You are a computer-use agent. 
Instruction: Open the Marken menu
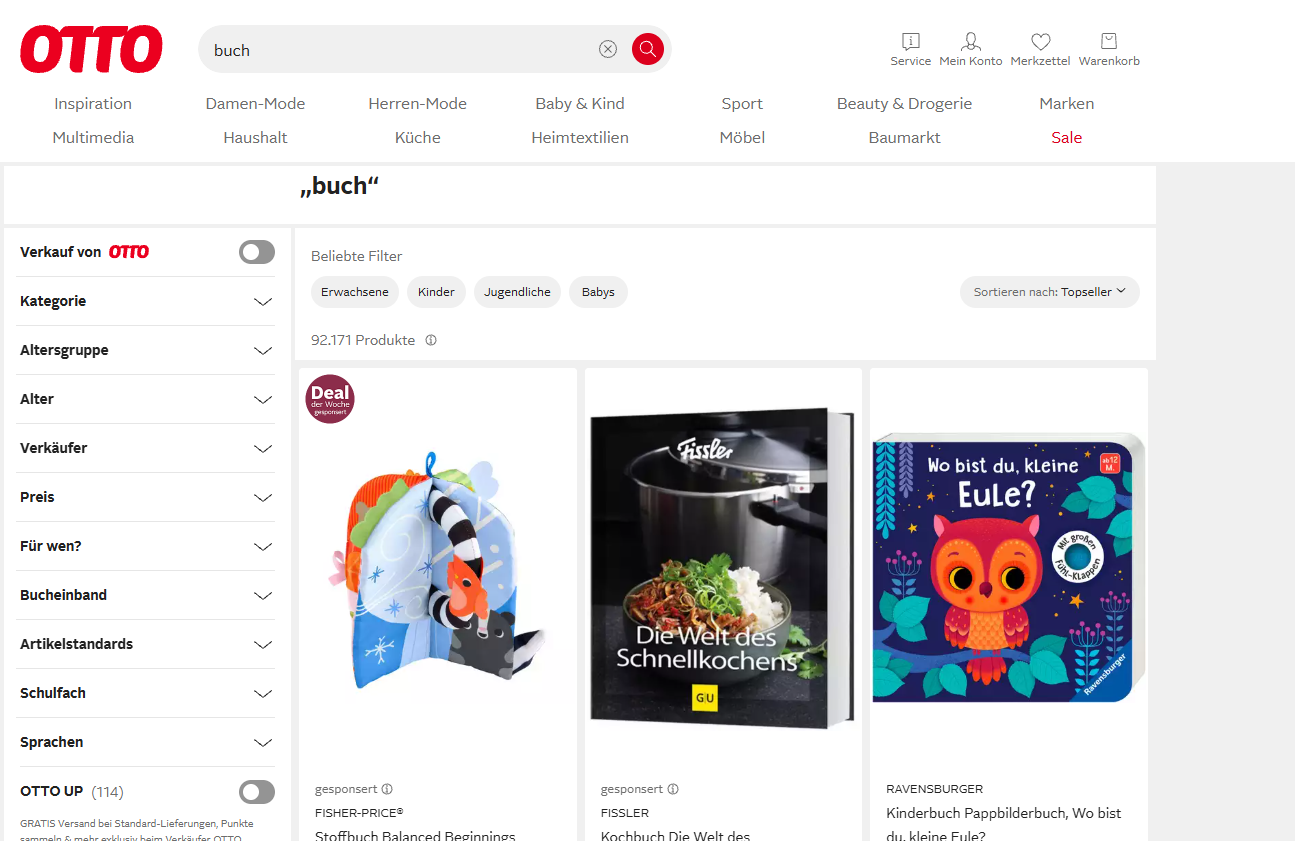coord(1067,104)
